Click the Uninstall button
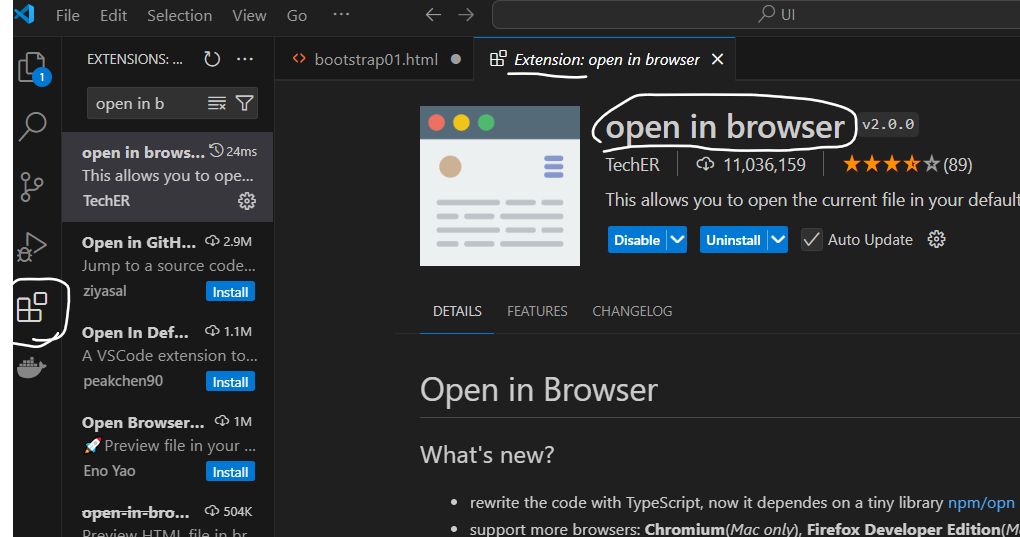The width and height of the screenshot is (1020, 537). click(x=733, y=240)
